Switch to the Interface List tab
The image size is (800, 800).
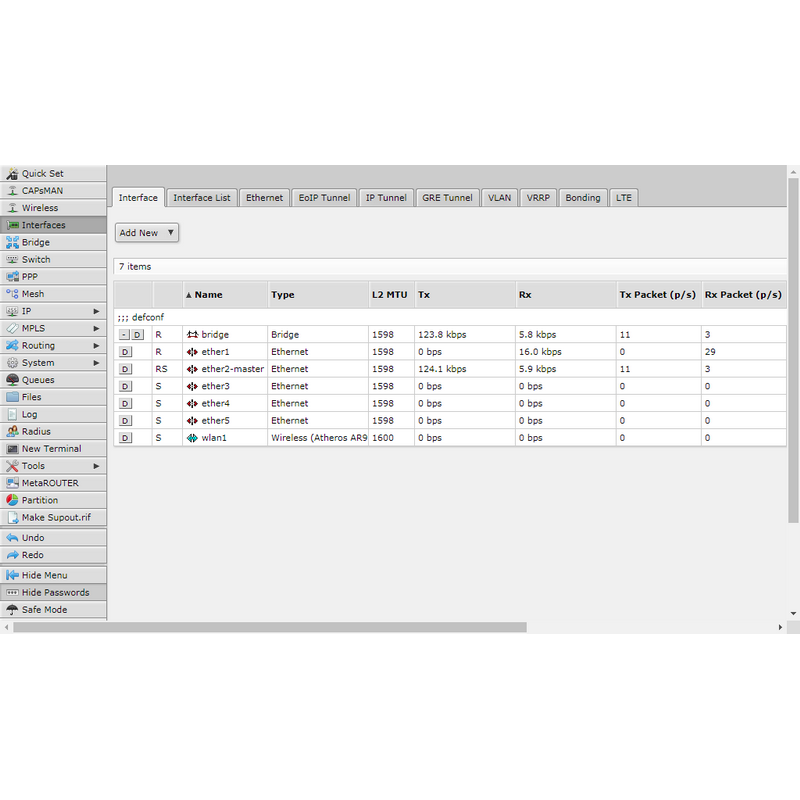click(201, 198)
